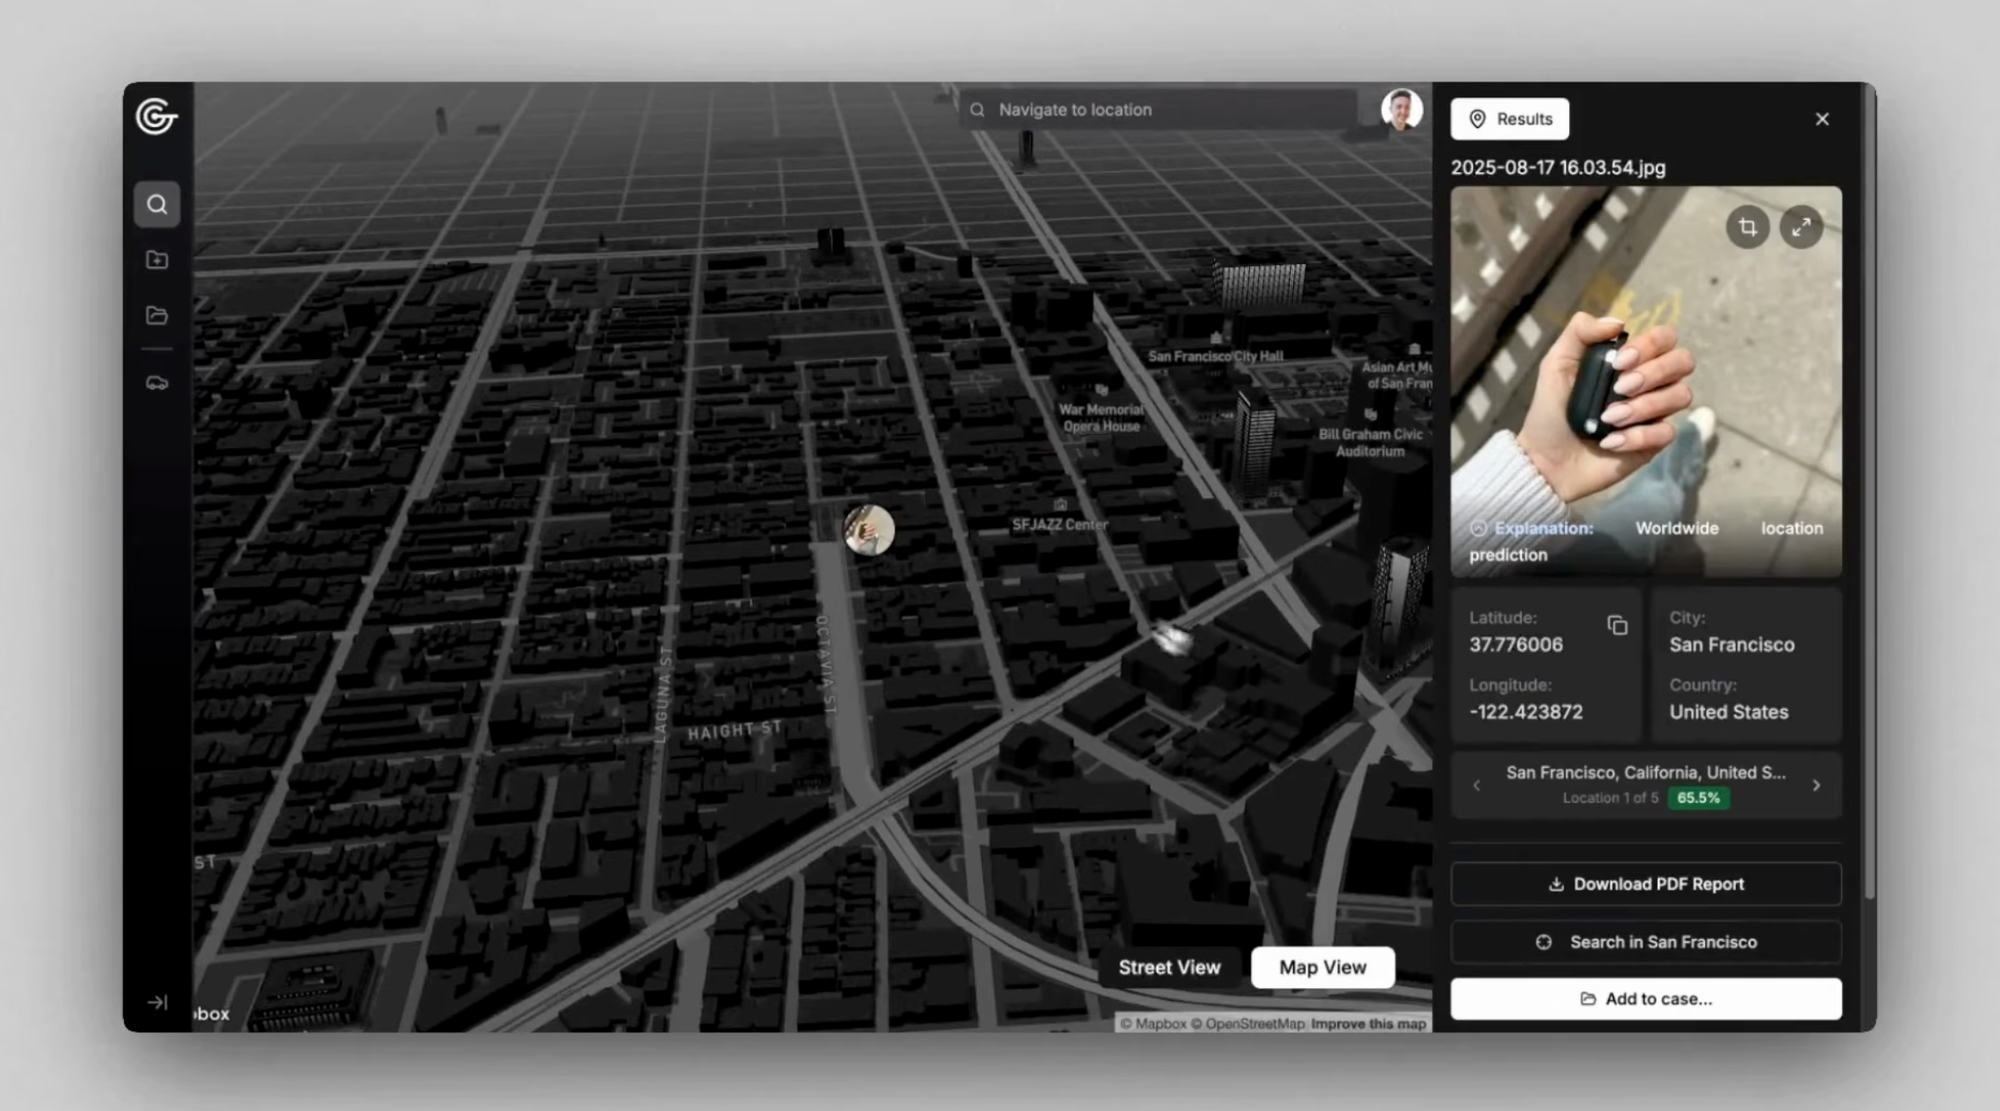
Task: Click the GeoSpy logo
Action: (x=157, y=117)
